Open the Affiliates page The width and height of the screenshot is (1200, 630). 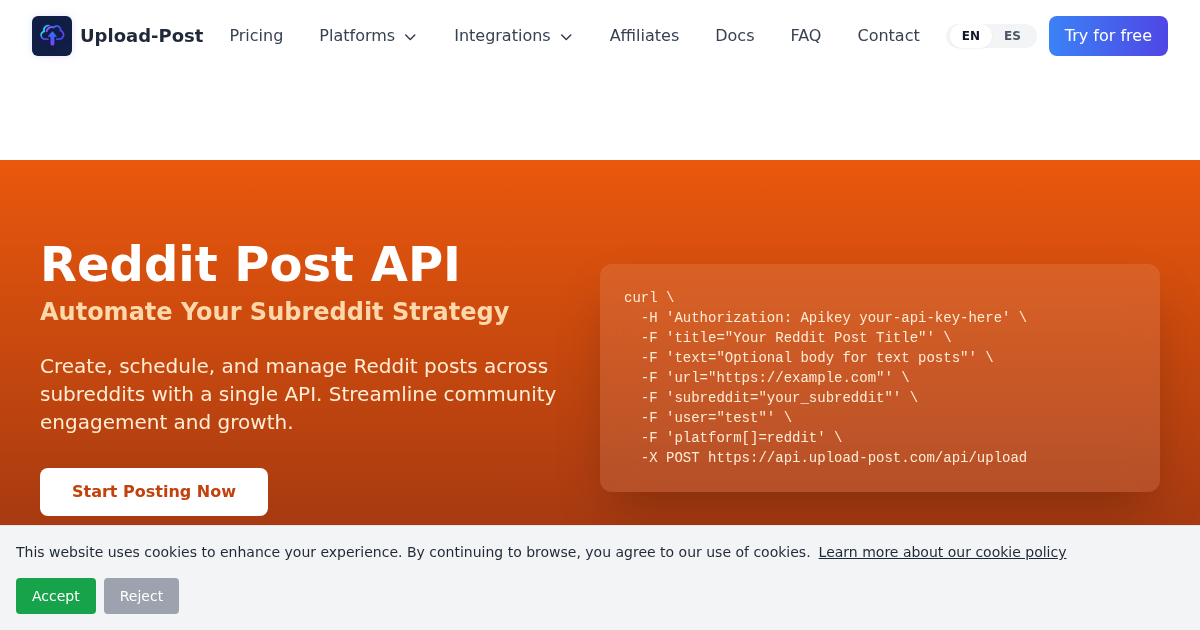[x=644, y=35]
